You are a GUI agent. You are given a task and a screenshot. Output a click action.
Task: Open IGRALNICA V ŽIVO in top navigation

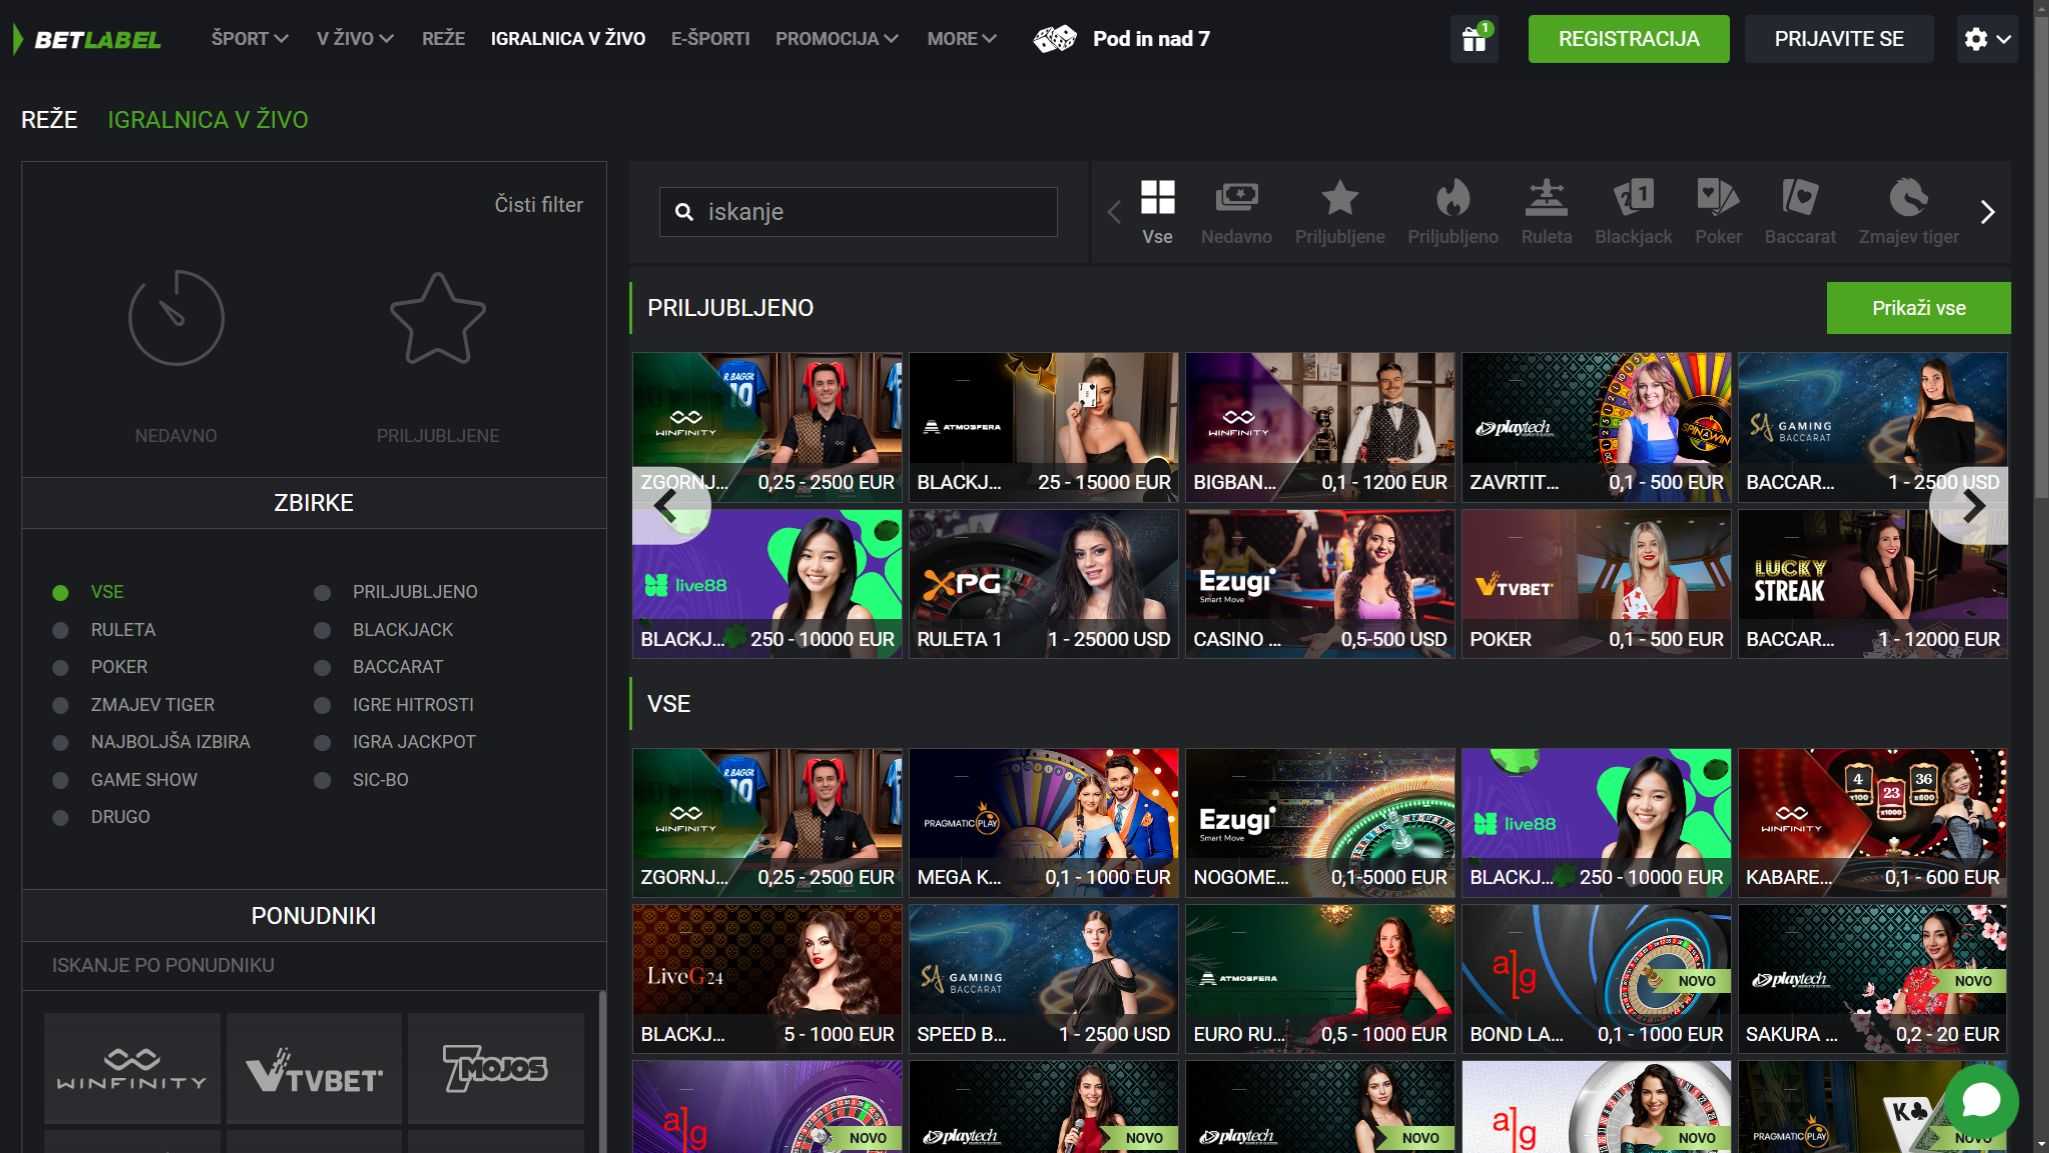pos(568,39)
